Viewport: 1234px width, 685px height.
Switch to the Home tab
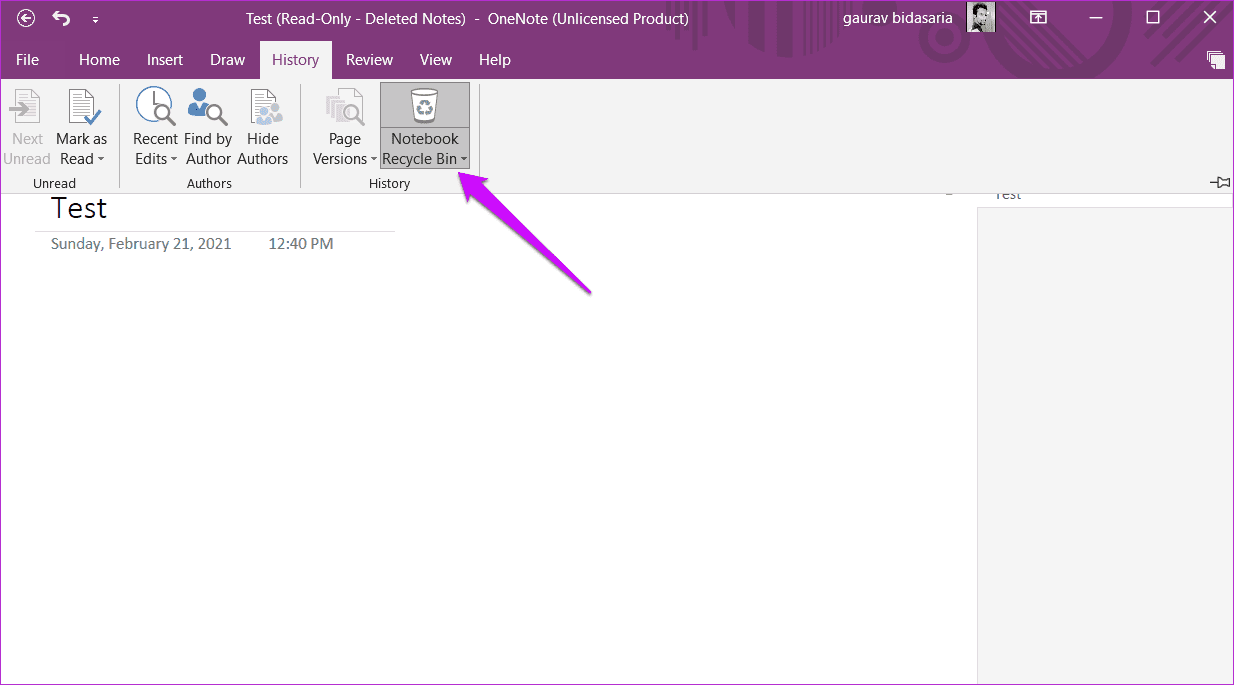click(x=99, y=60)
